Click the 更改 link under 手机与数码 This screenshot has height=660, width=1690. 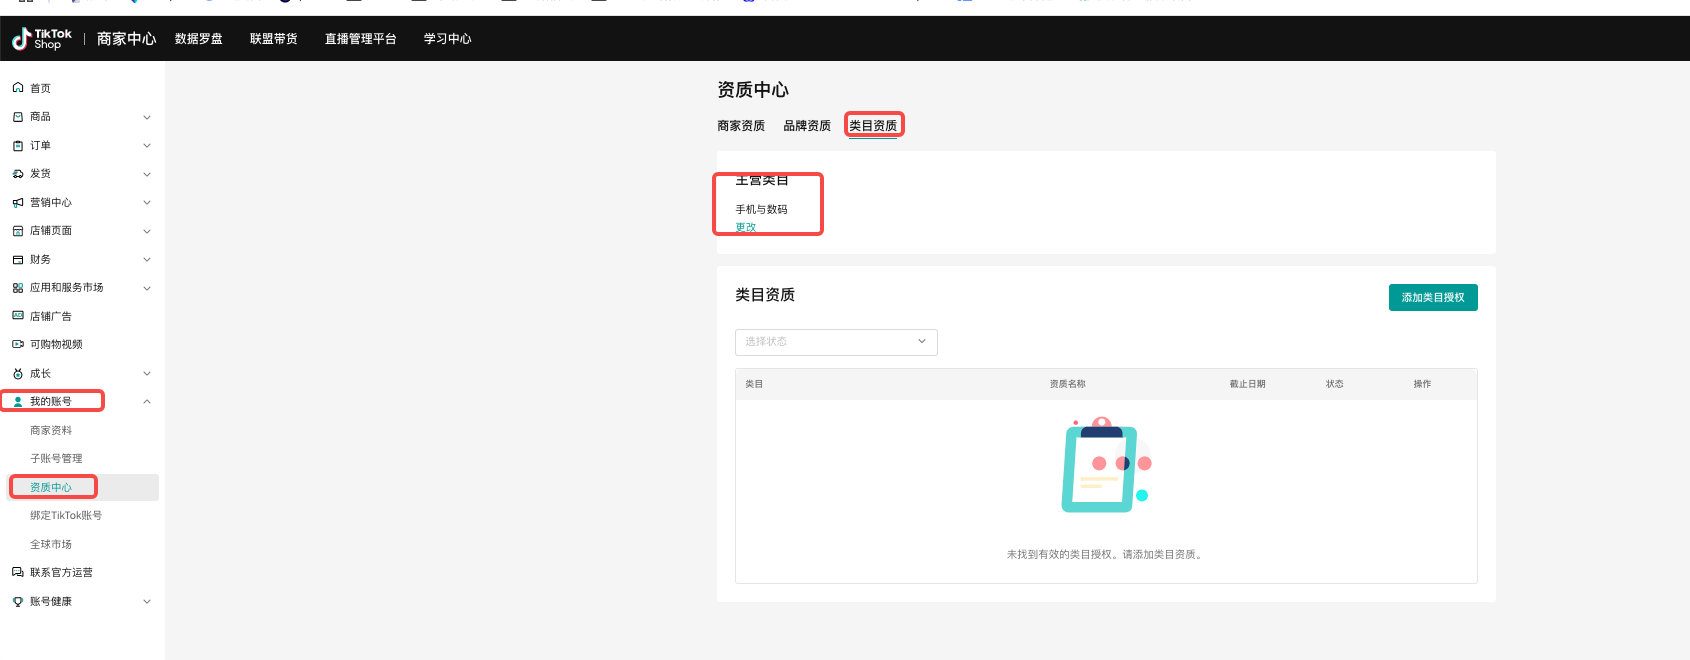click(x=746, y=228)
